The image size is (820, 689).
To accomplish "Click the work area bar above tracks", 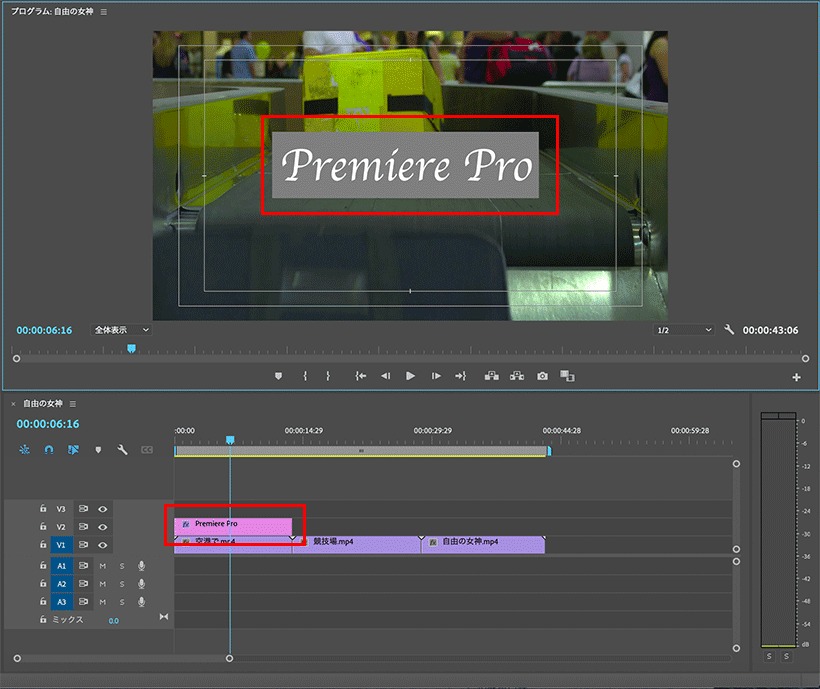I will (361, 451).
